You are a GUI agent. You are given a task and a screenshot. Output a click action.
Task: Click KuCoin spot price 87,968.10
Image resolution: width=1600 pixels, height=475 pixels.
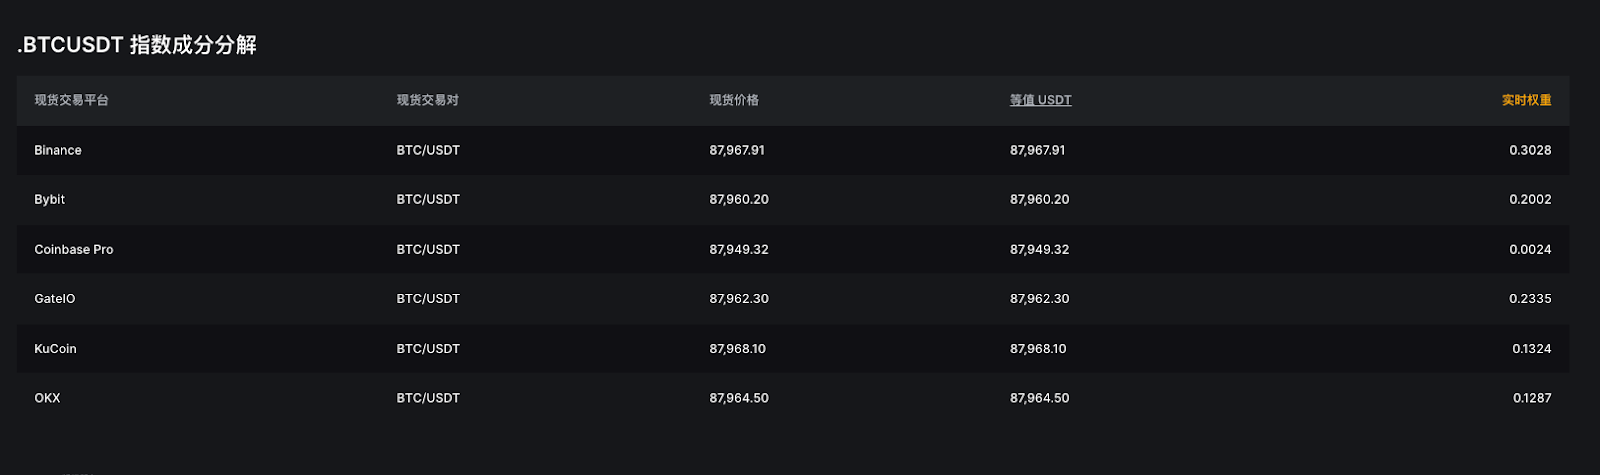[x=737, y=348]
